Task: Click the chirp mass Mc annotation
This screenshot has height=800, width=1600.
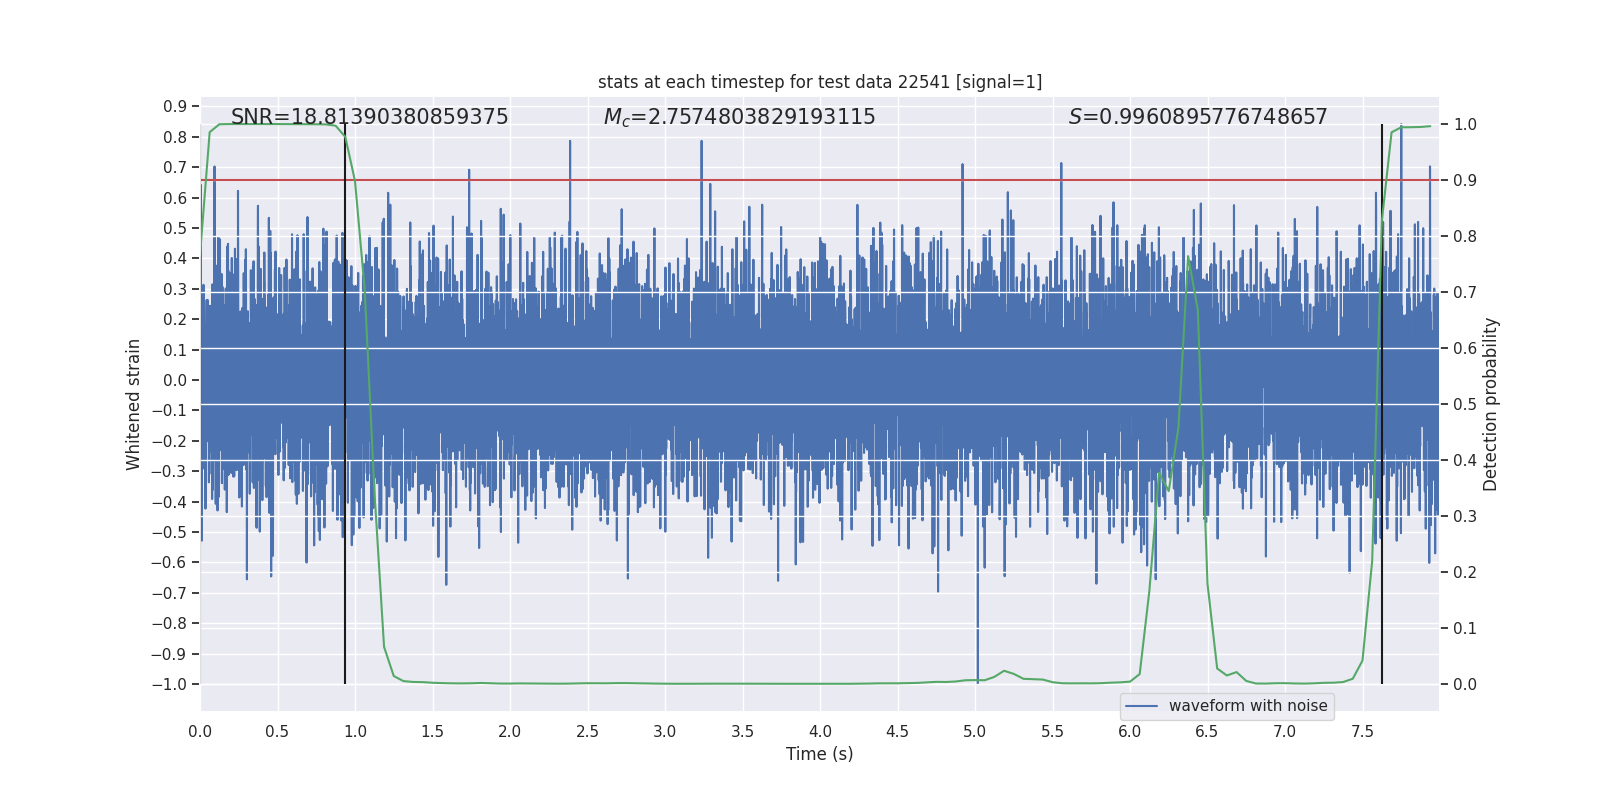Action: point(739,117)
